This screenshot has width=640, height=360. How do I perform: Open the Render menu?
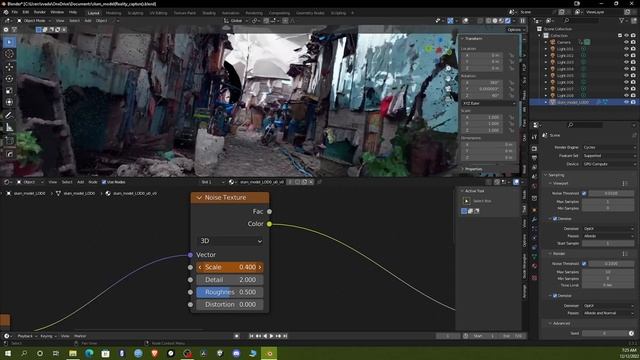40,13
